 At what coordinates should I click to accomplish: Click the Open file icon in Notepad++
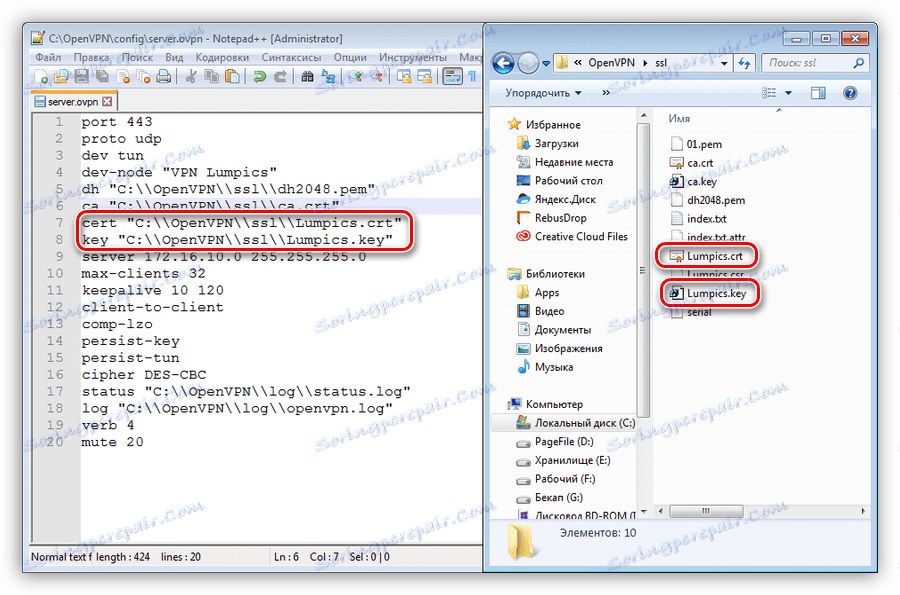click(x=61, y=77)
